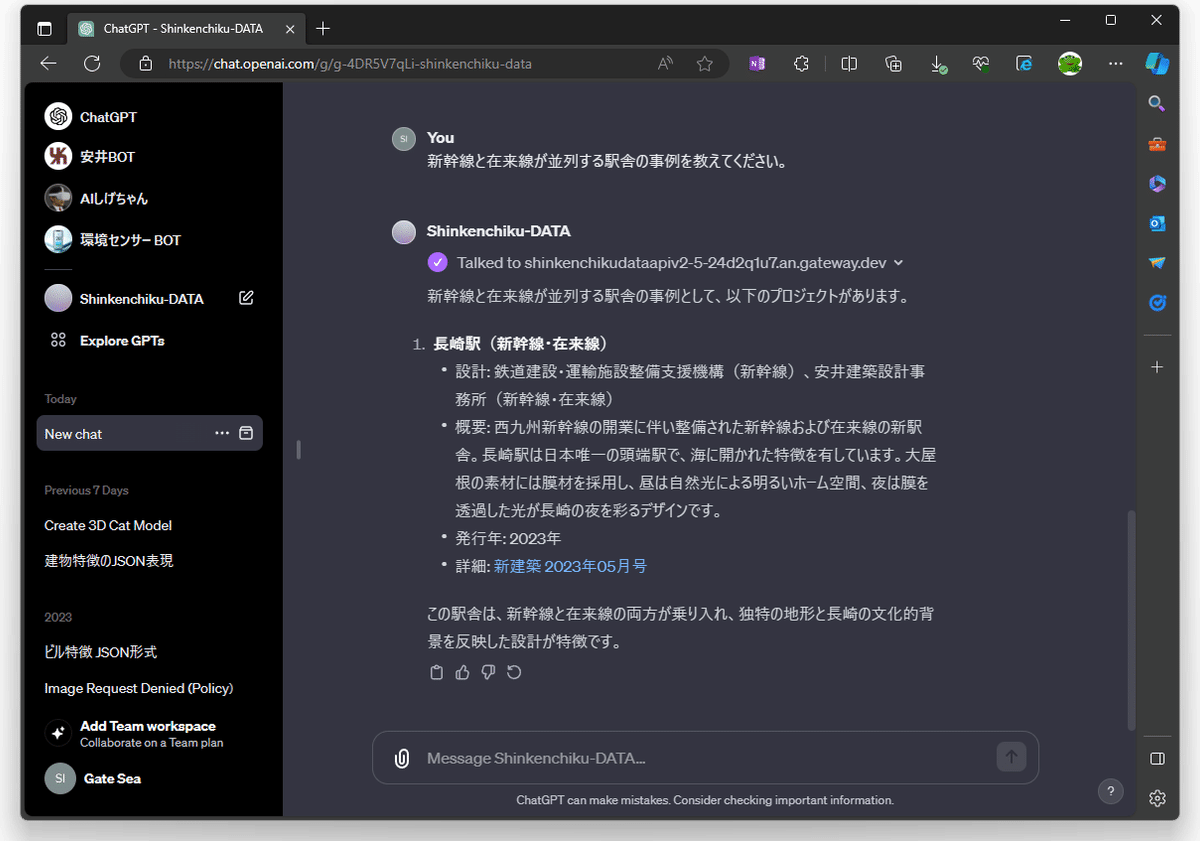Open OneNote extension icon

[757, 64]
